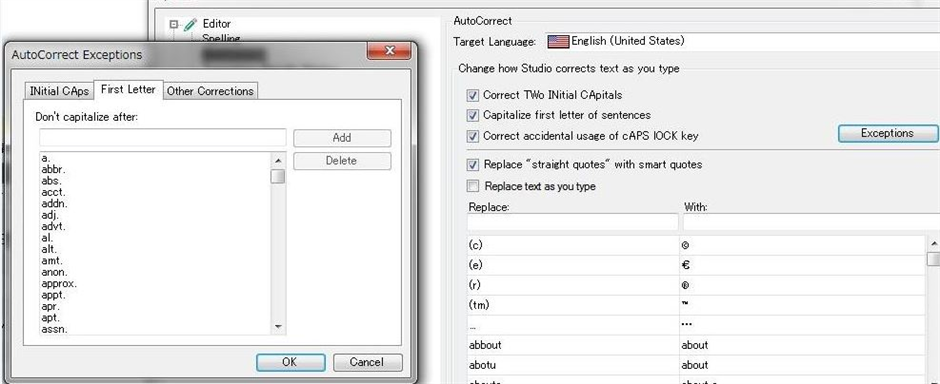940x384 pixels.
Task: Close the AutoCorrect Exceptions dialog with X
Action: (x=388, y=51)
